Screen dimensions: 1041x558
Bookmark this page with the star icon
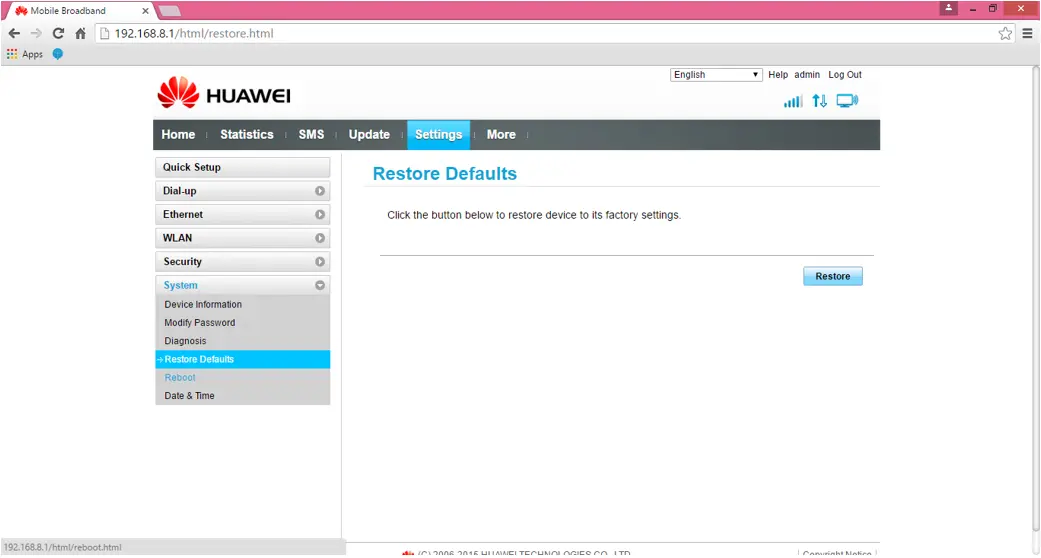pyautogui.click(x=1005, y=33)
